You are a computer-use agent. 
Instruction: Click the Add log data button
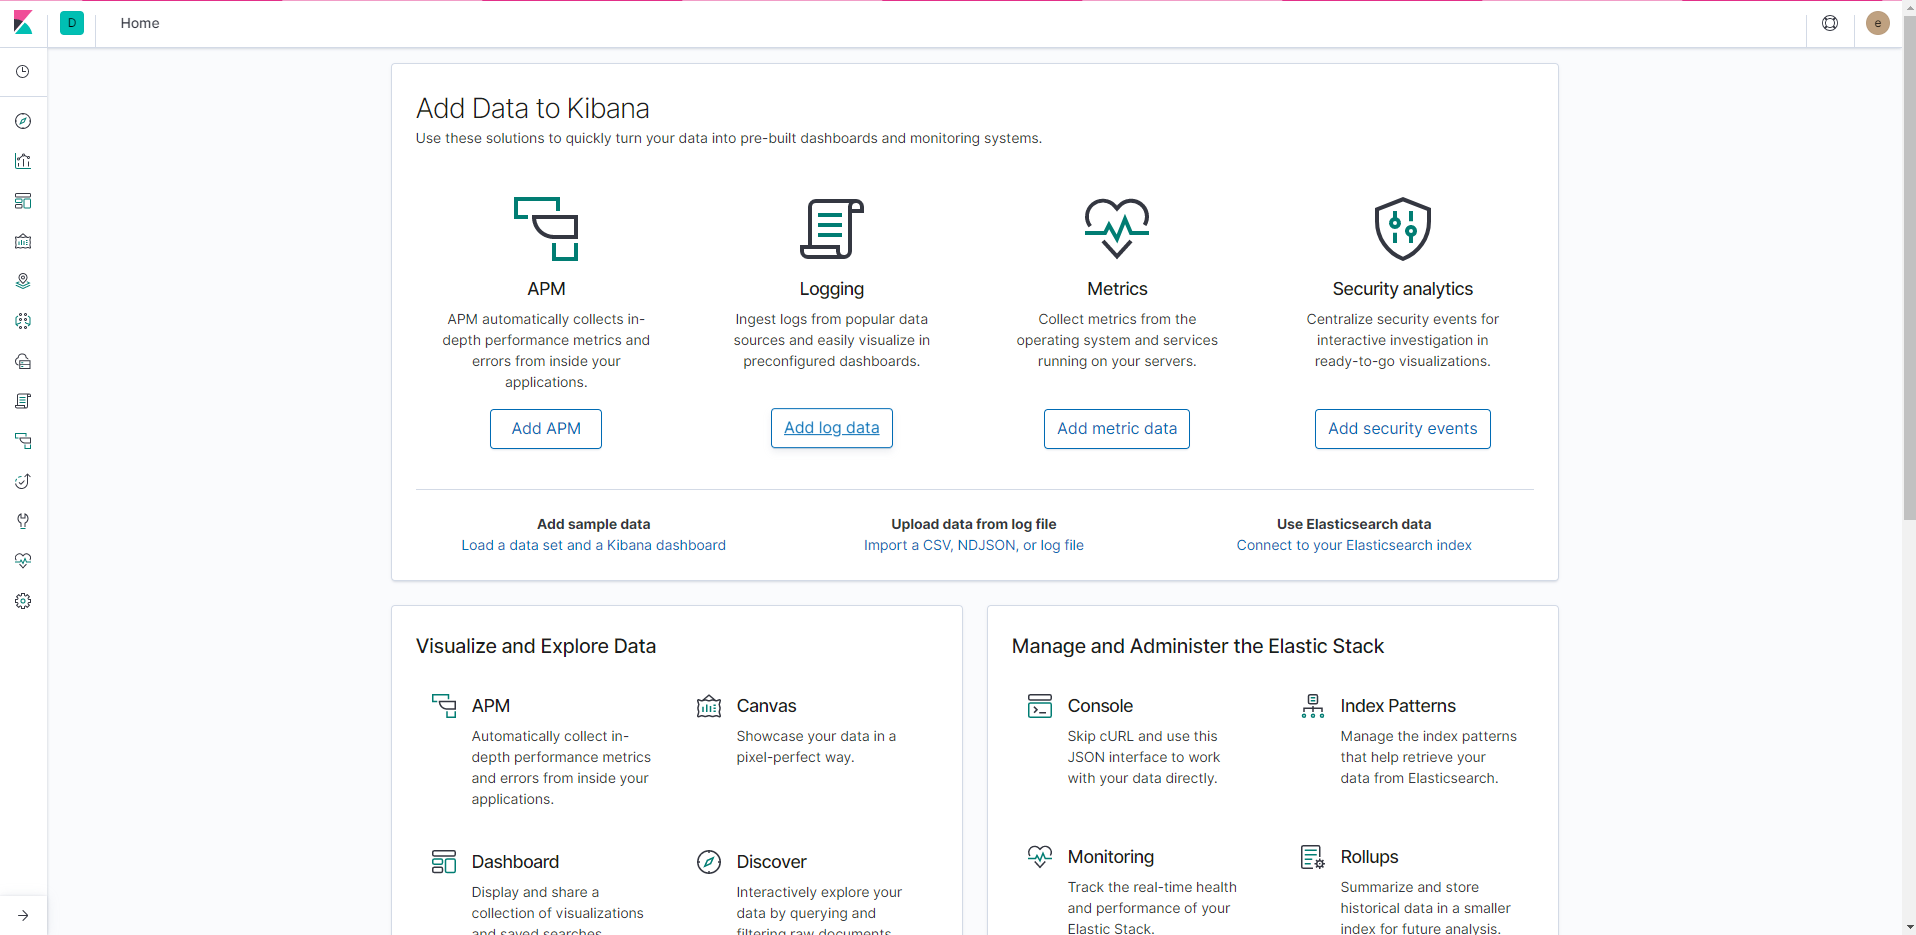point(832,428)
